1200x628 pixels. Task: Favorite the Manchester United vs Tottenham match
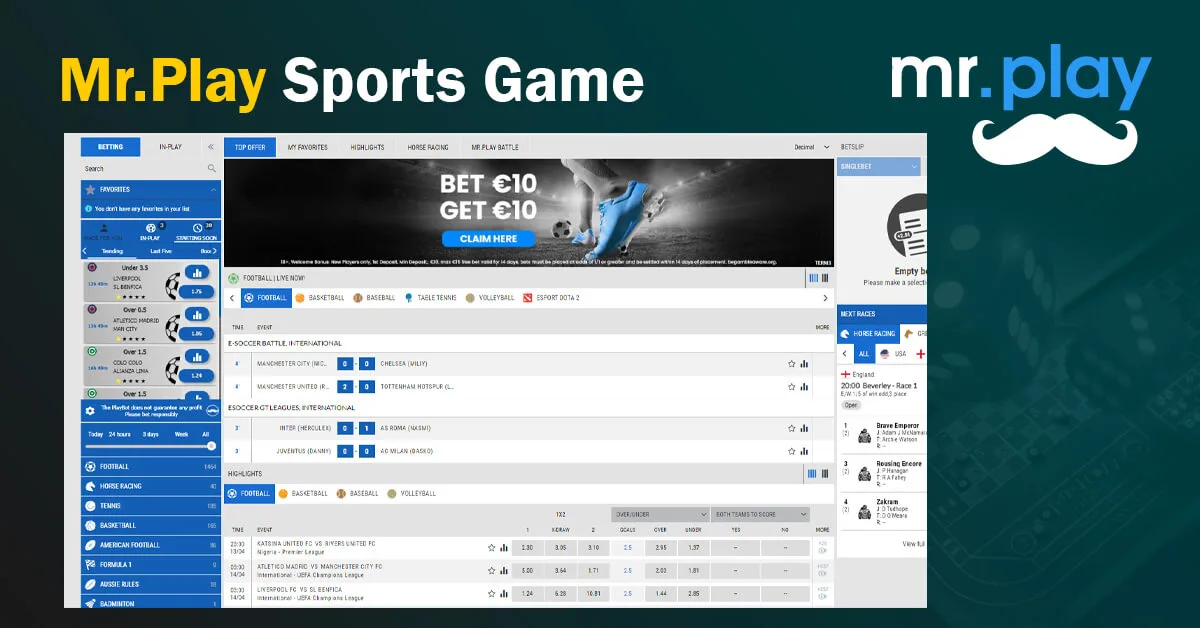(791, 386)
